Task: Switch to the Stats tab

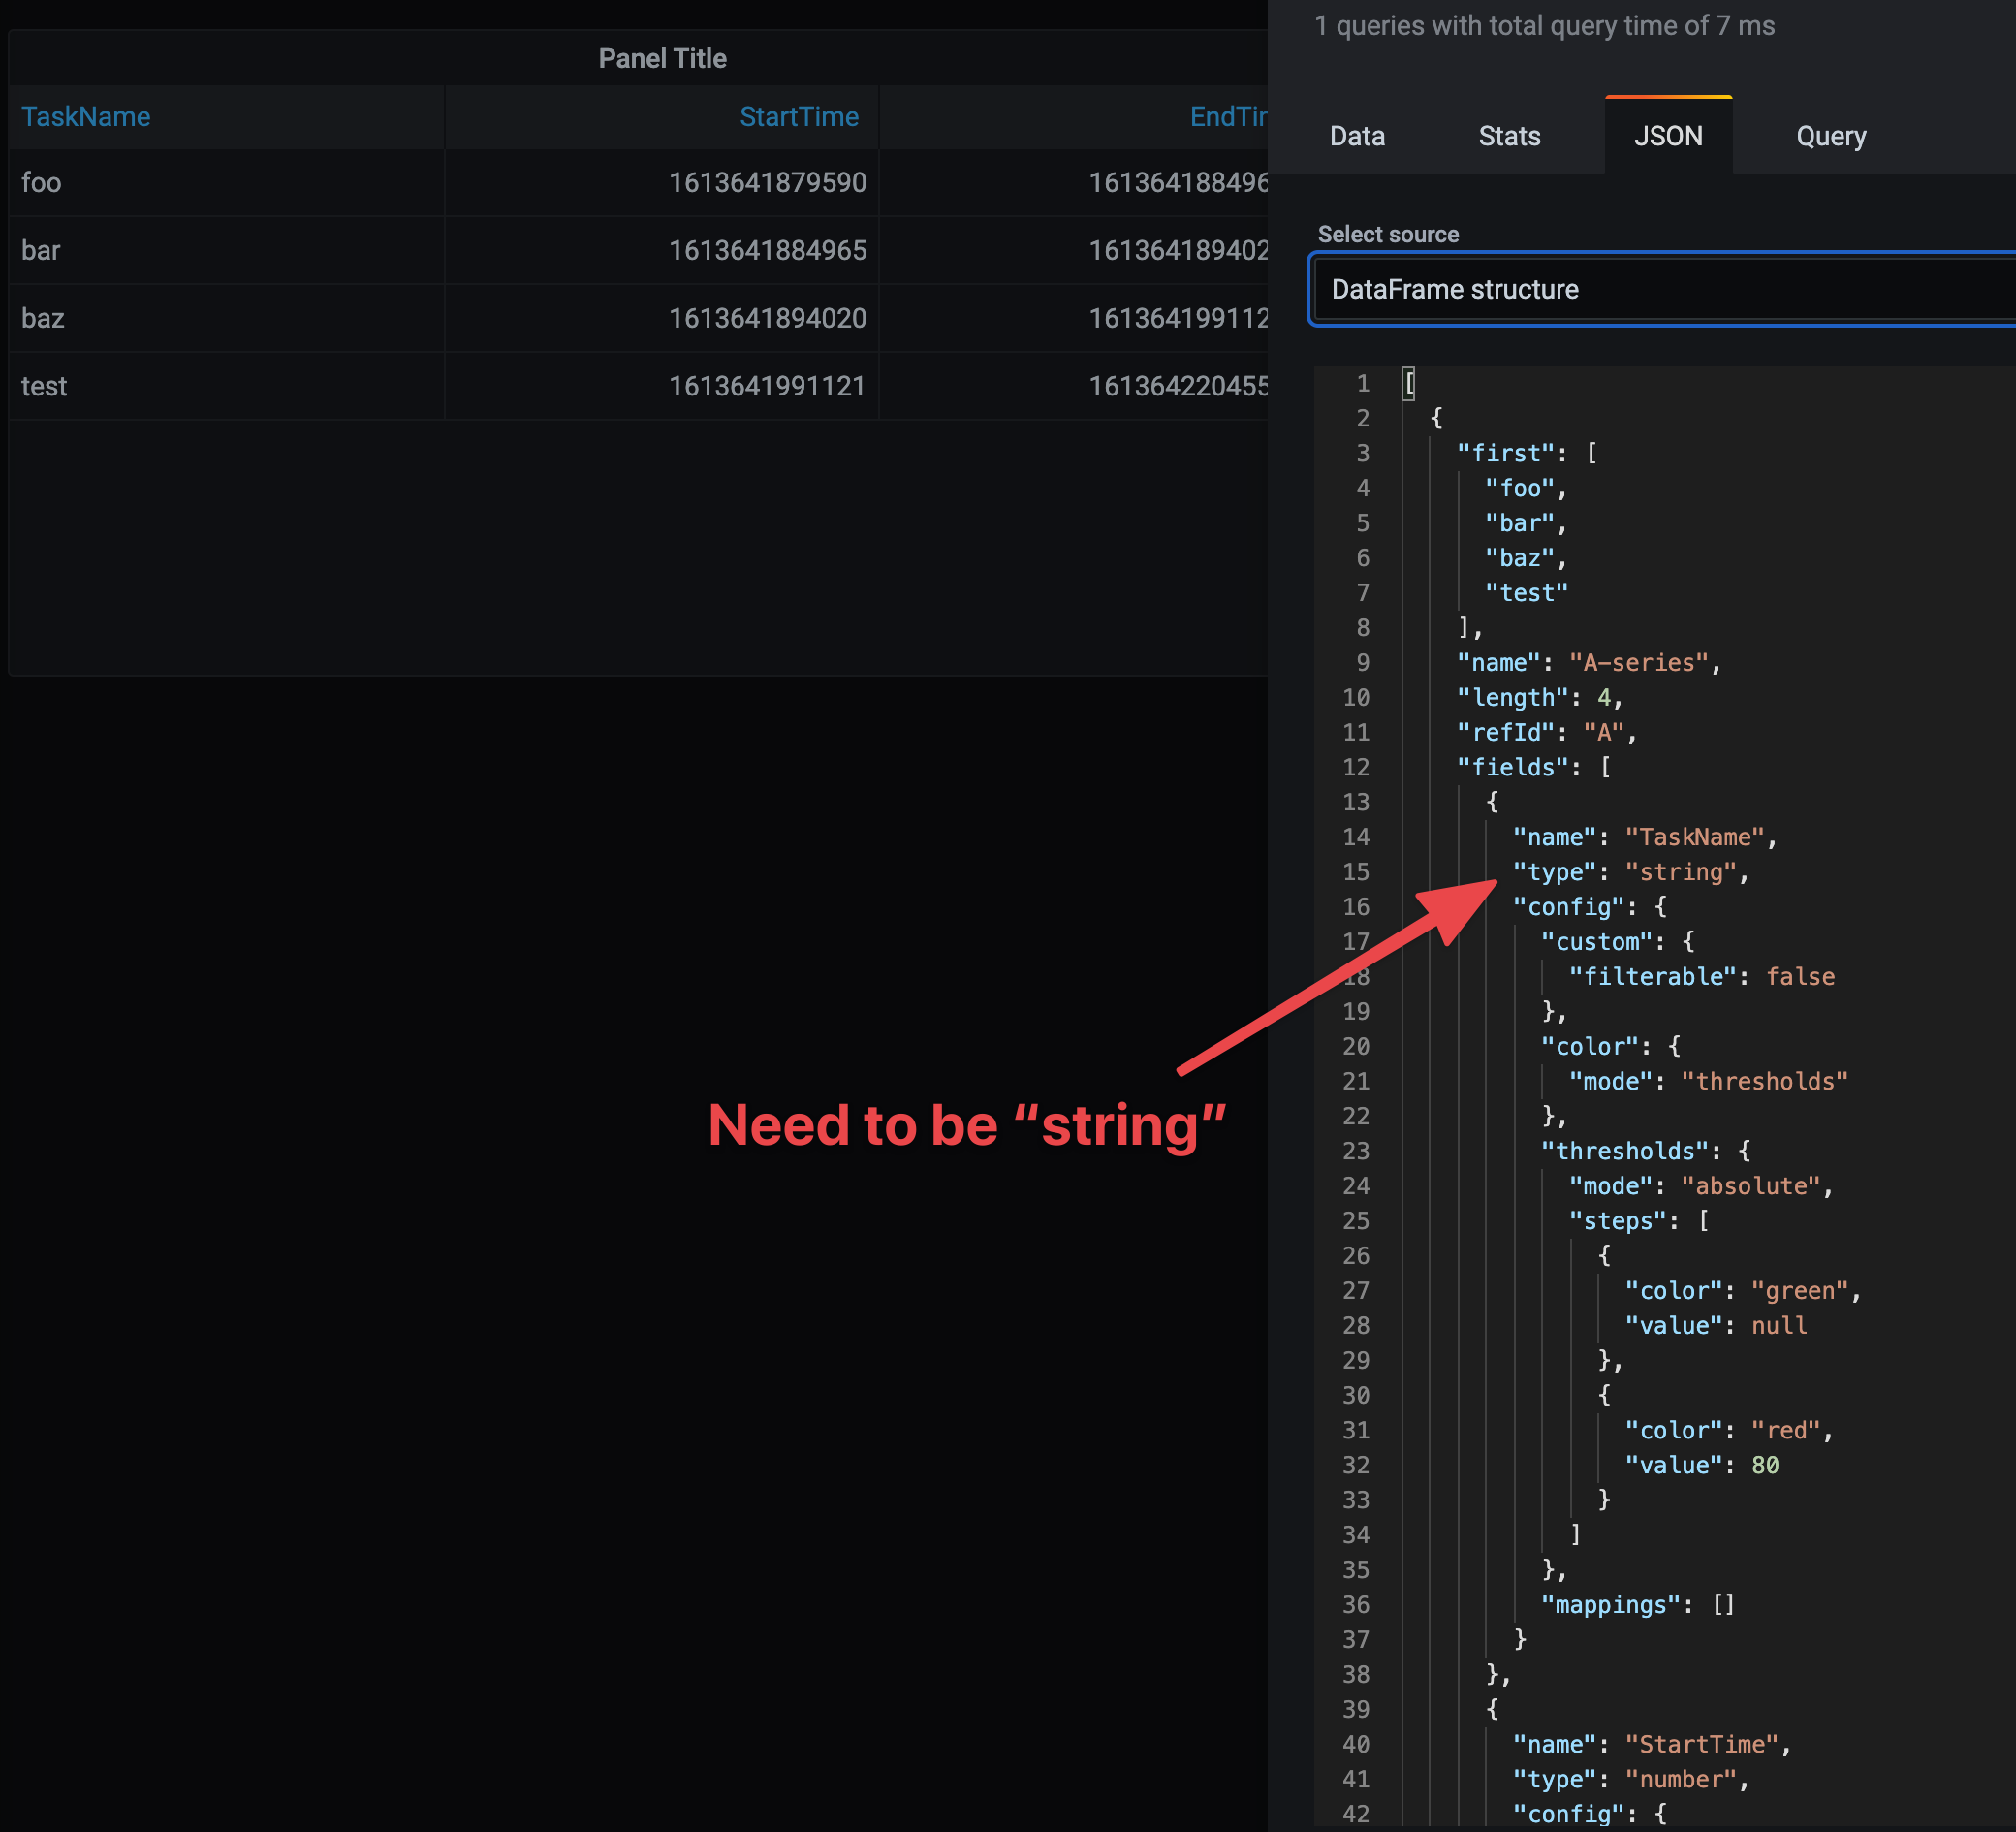Action: pos(1509,135)
